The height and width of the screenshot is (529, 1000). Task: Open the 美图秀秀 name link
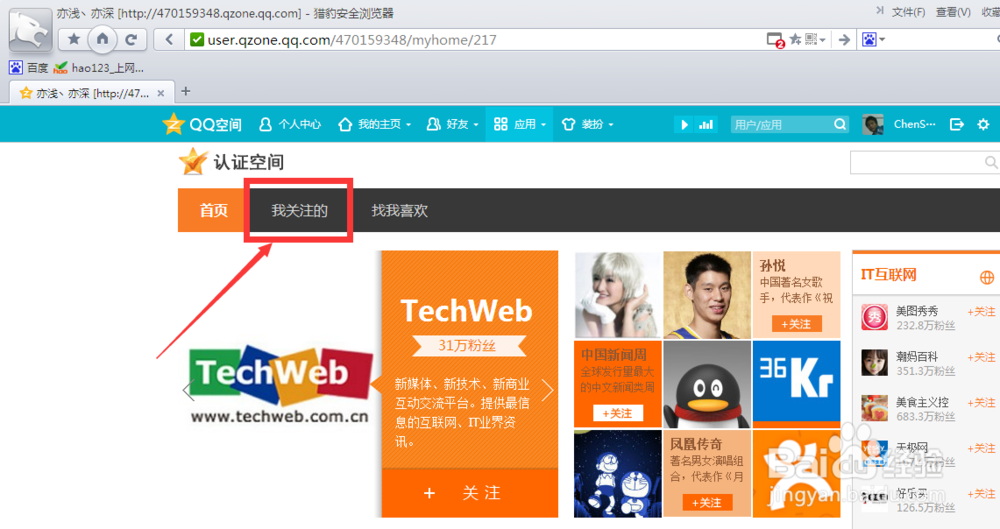(x=917, y=311)
